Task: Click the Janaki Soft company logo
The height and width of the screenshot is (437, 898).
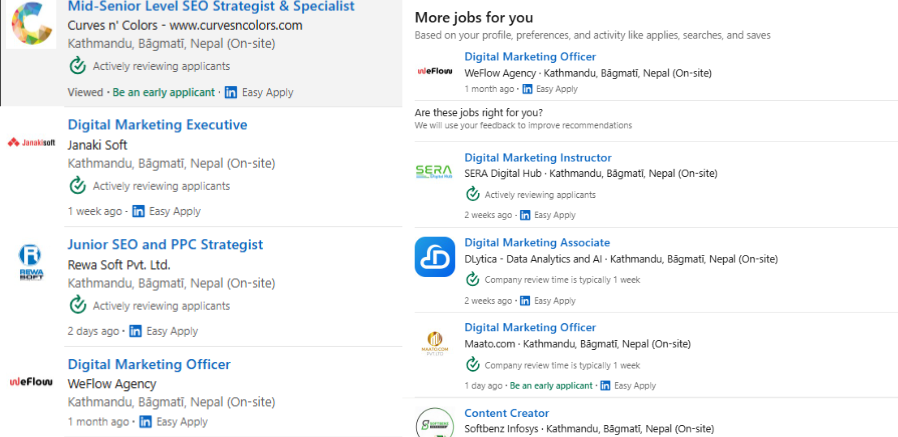Action: [x=31, y=142]
